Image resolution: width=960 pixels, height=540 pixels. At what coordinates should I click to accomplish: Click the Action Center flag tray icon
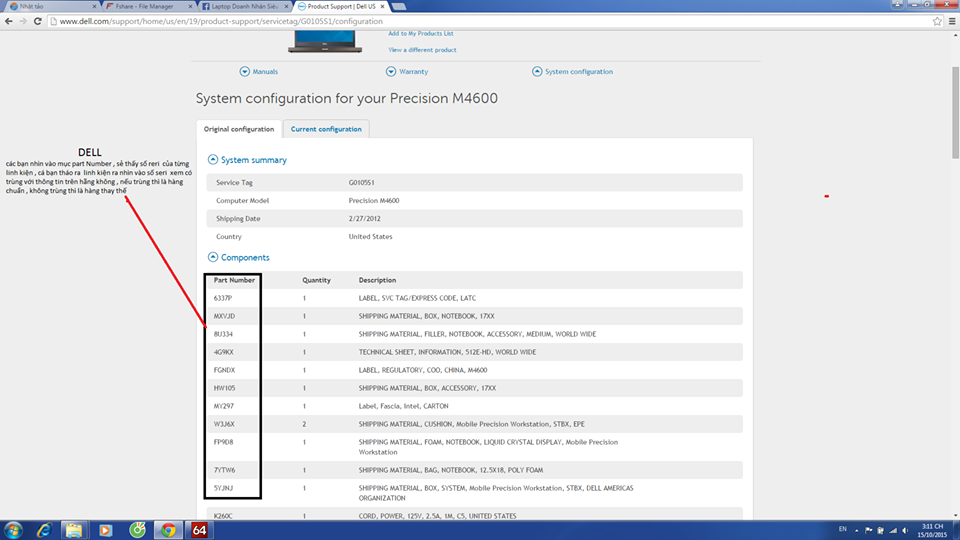coord(868,531)
